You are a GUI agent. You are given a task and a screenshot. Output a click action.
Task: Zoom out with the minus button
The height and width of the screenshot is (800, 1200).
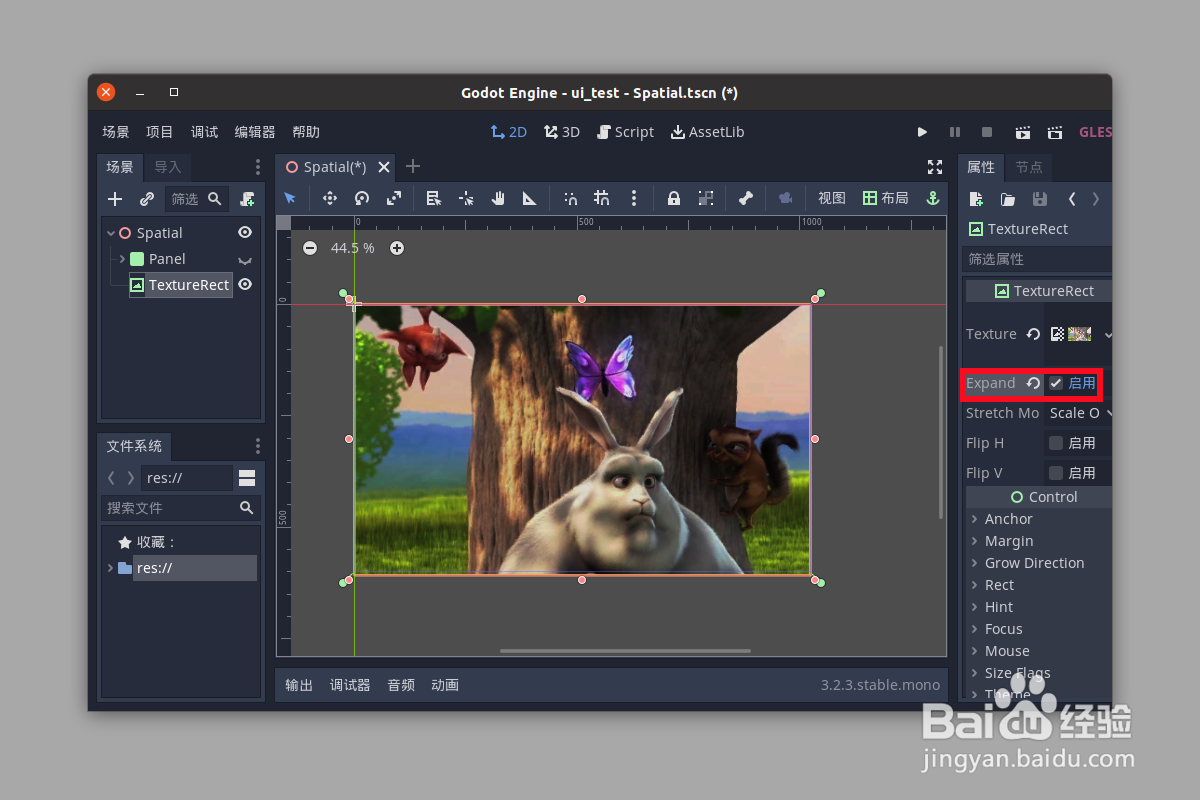310,248
